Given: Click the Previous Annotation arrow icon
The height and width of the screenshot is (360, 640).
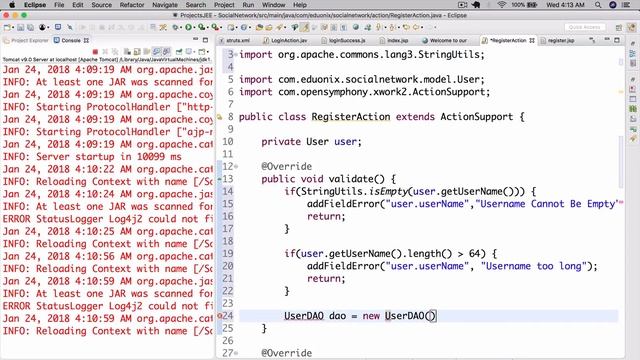Looking at the screenshot, I should click(392, 27).
